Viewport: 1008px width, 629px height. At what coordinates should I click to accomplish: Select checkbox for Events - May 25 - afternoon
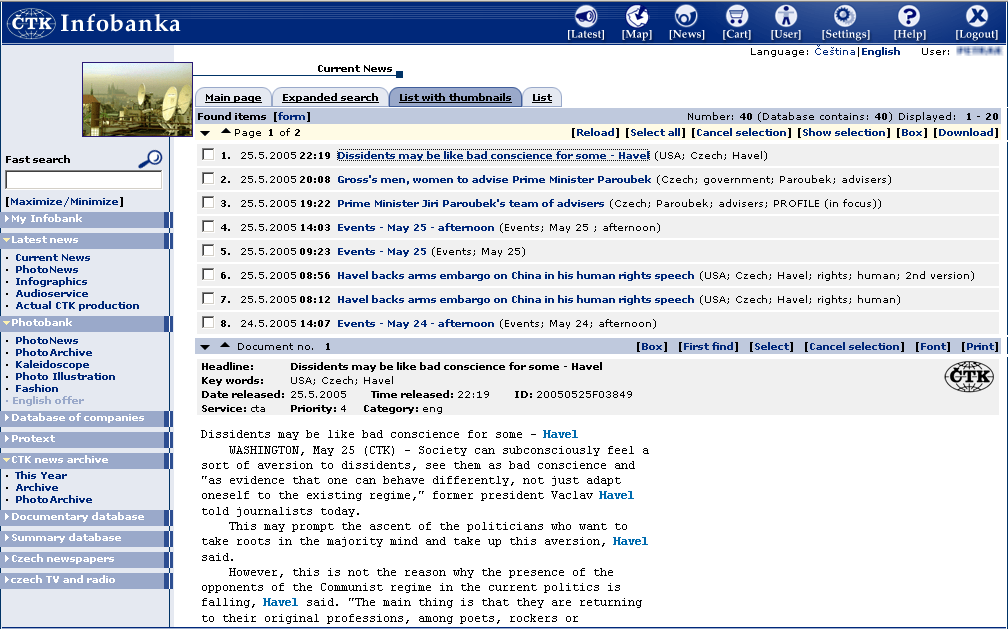tap(208, 227)
